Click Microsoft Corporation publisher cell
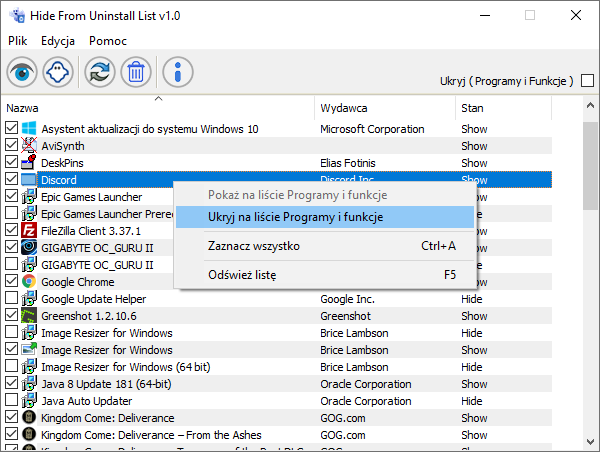This screenshot has height=452, width=600. (372, 129)
